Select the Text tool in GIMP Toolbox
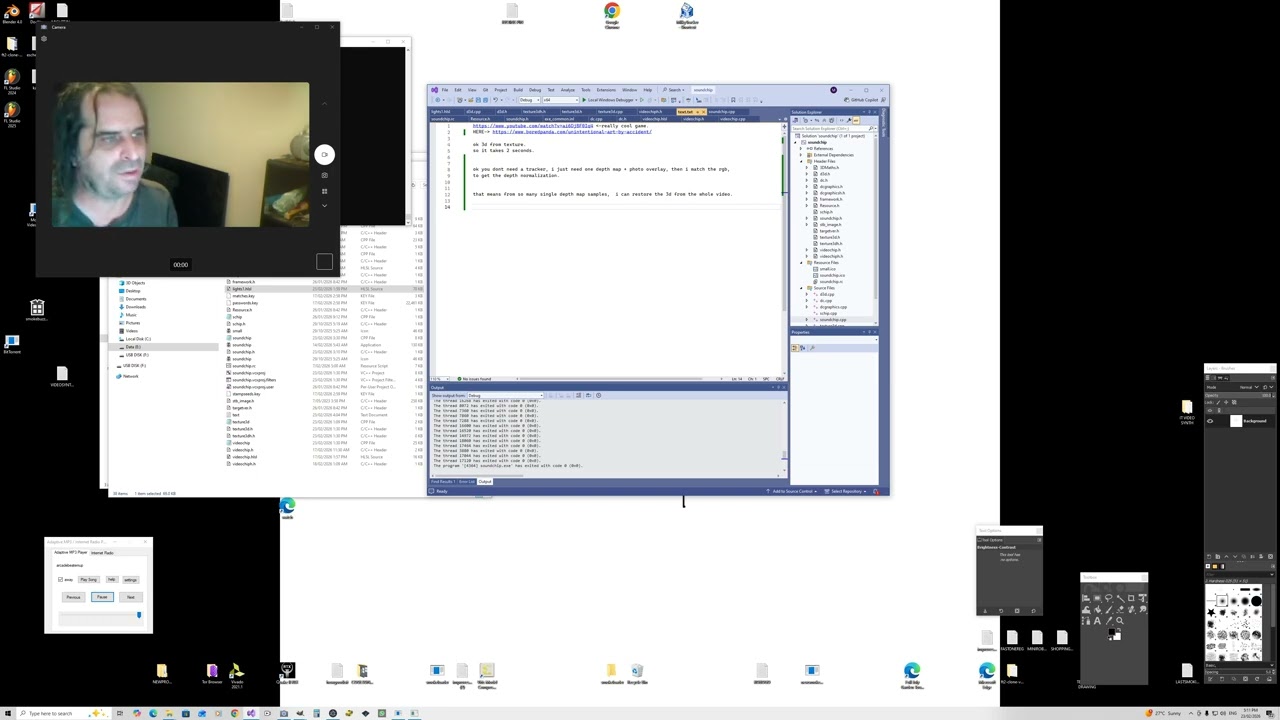The height and width of the screenshot is (720, 1280). coord(1097,621)
